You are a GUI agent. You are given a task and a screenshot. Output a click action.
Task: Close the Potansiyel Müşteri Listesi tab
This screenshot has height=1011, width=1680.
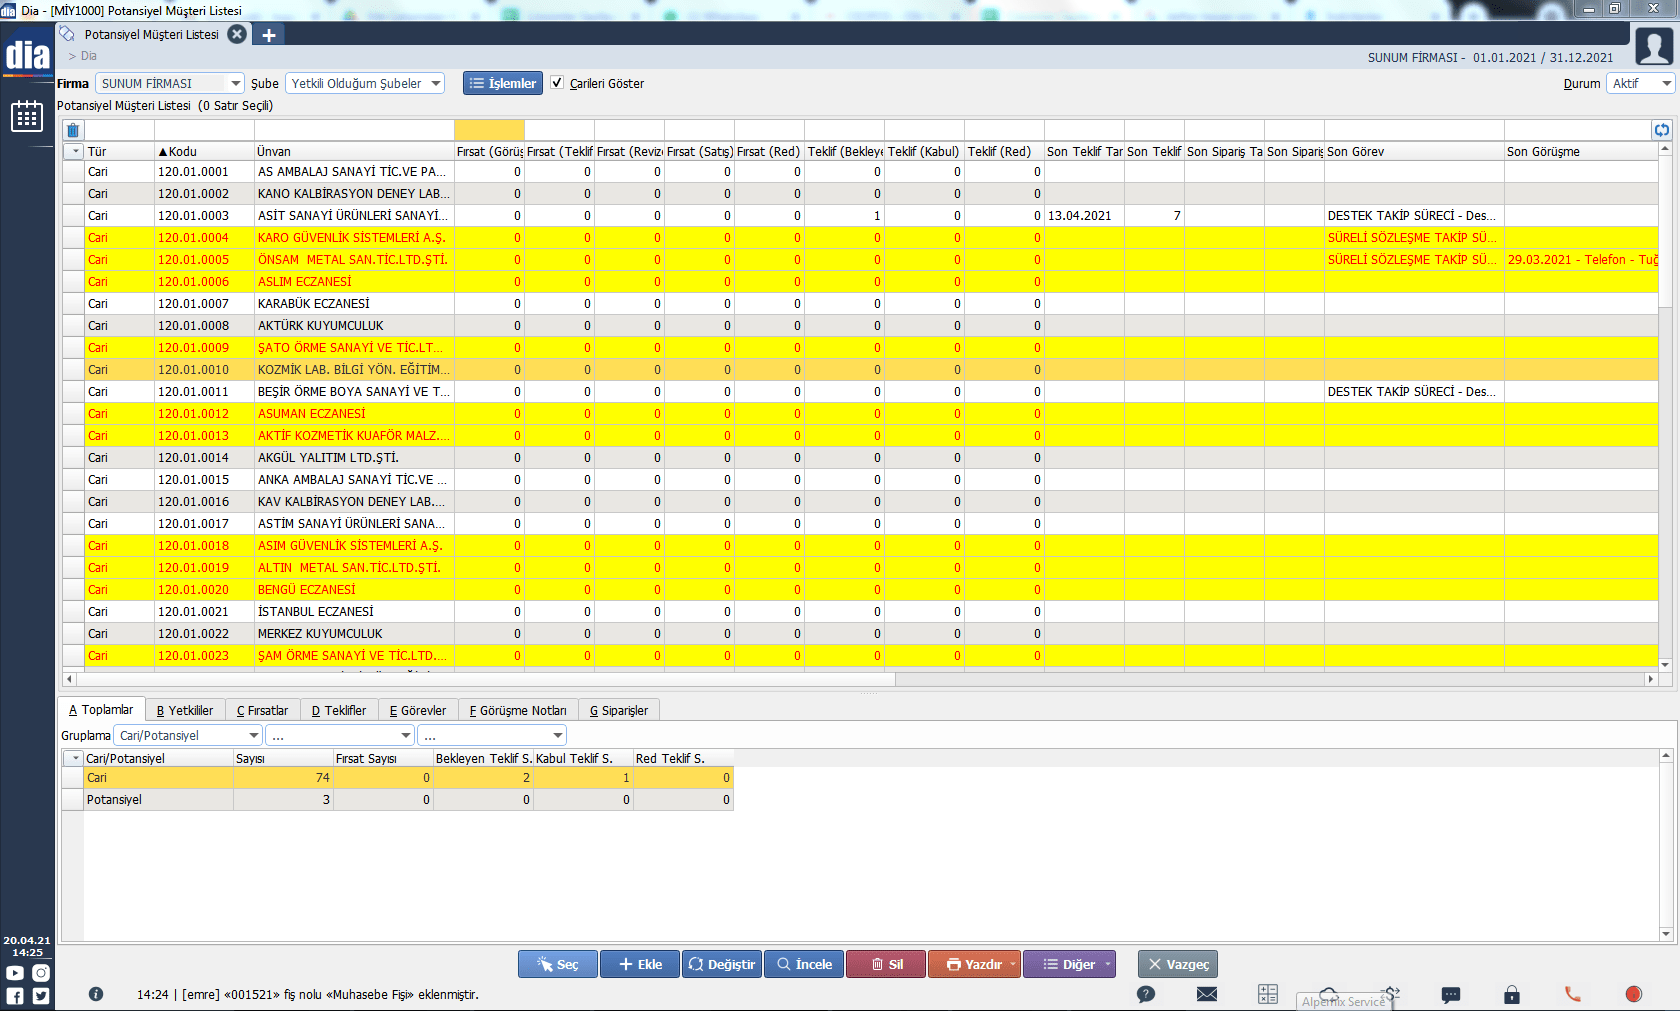[x=237, y=34]
